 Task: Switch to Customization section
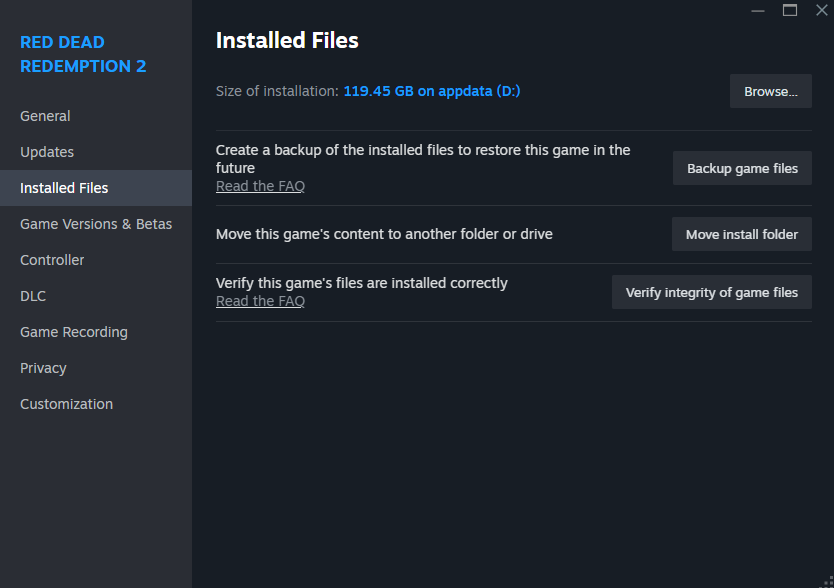66,404
